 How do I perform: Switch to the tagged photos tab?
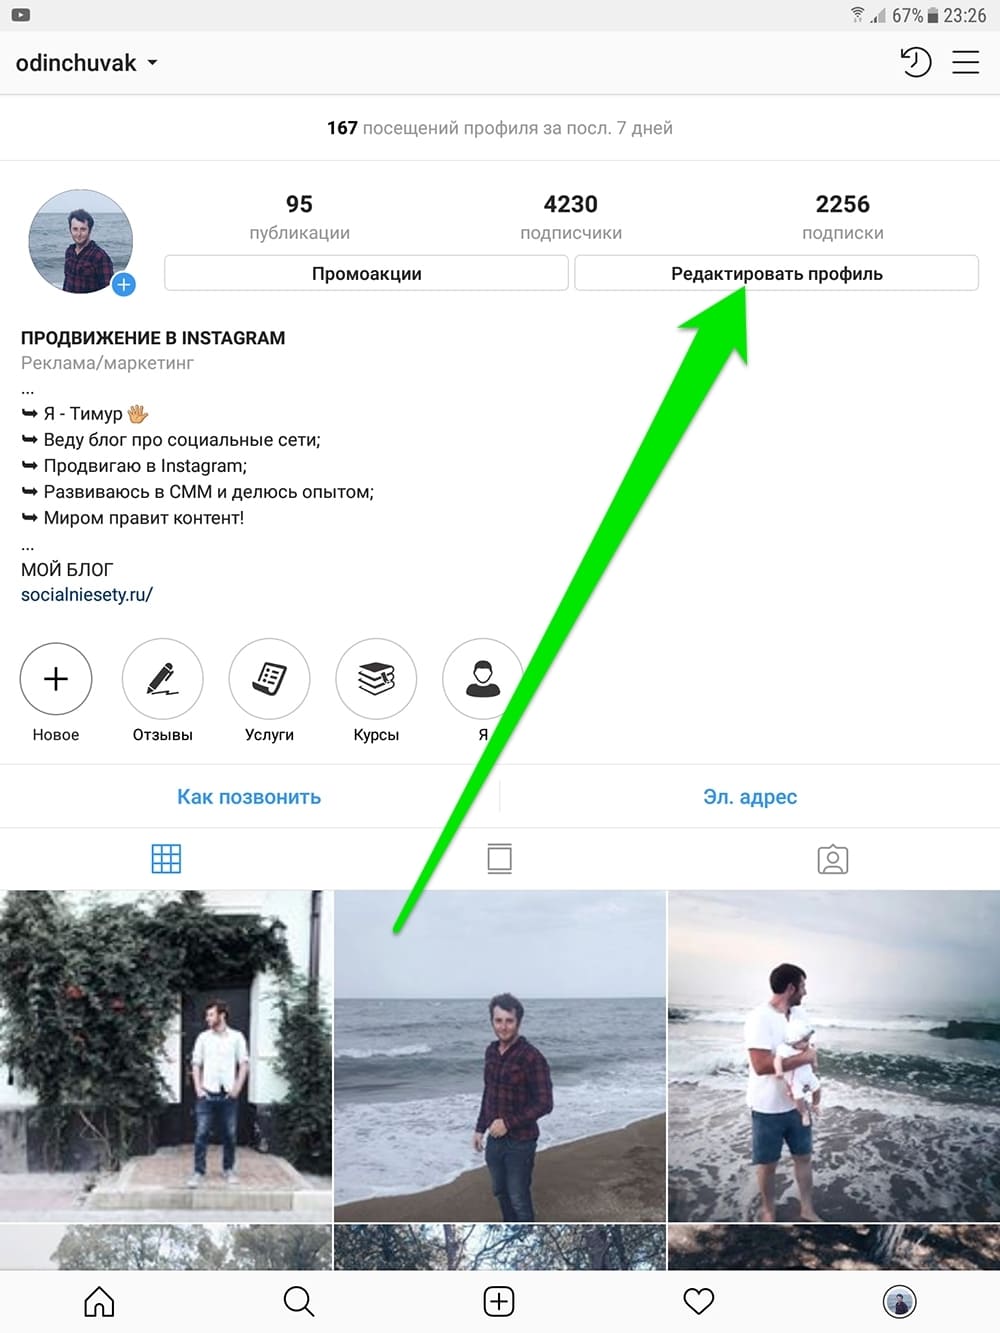click(x=833, y=859)
